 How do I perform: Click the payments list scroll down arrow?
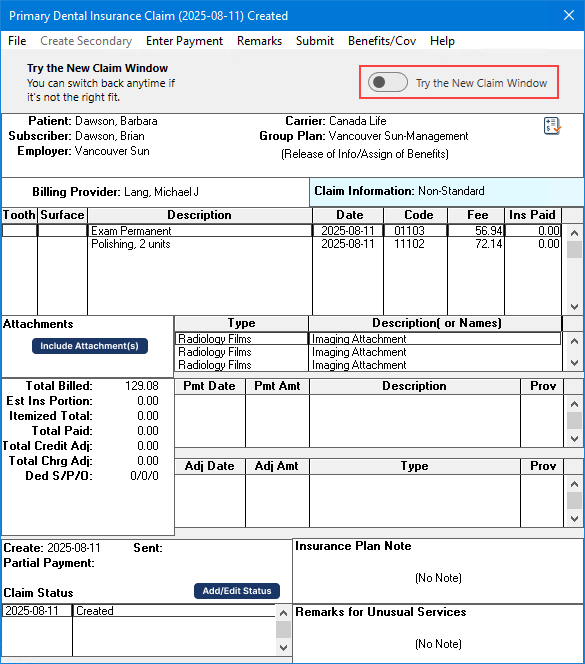(x=574, y=439)
